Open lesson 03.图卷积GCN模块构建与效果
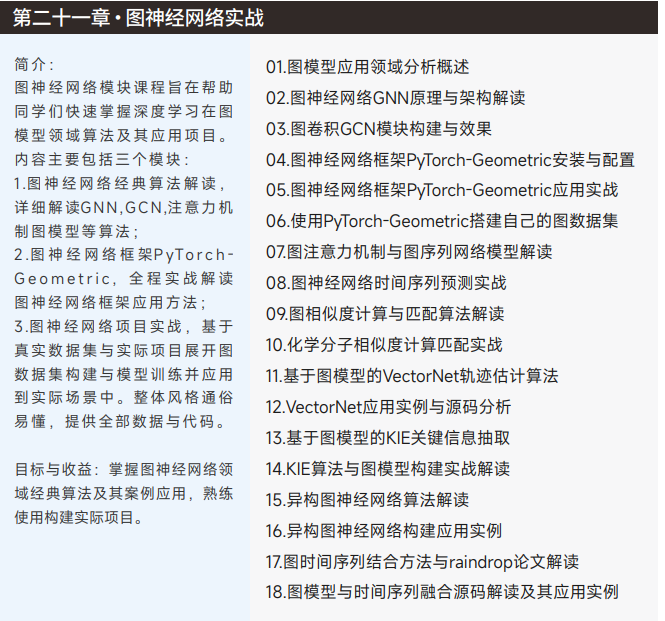 [379, 129]
